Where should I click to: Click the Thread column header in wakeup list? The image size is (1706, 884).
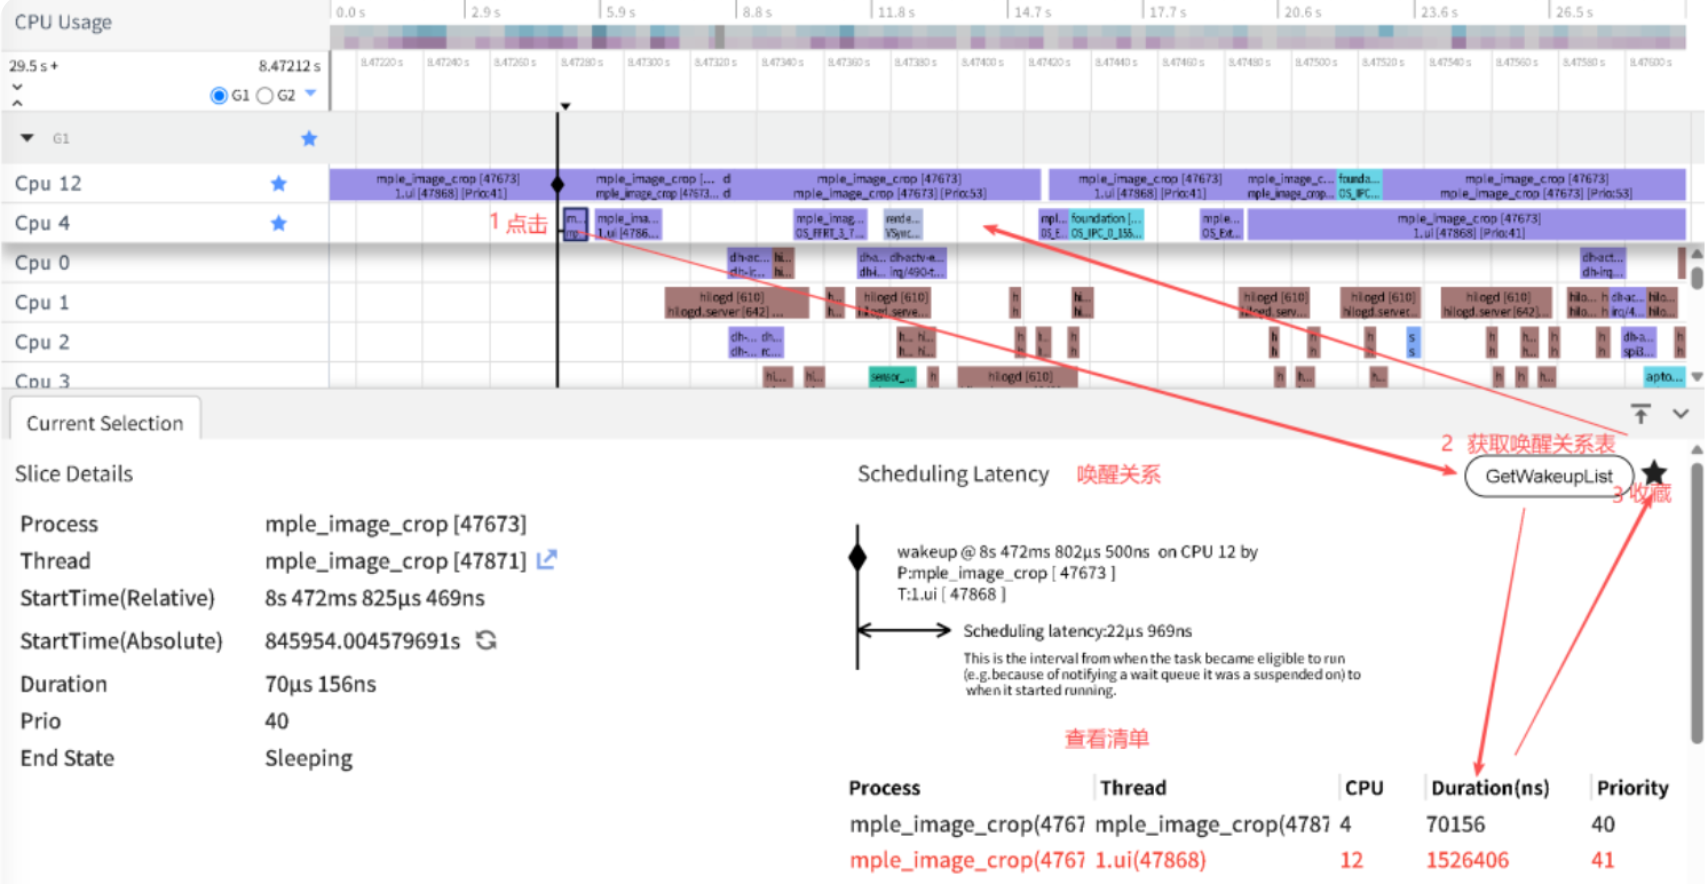(x=1133, y=788)
